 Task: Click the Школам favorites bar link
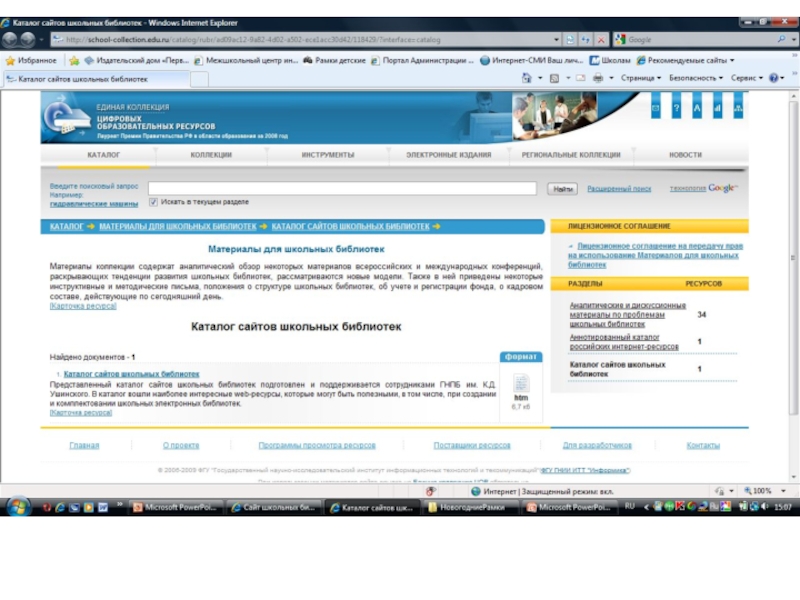tap(610, 60)
